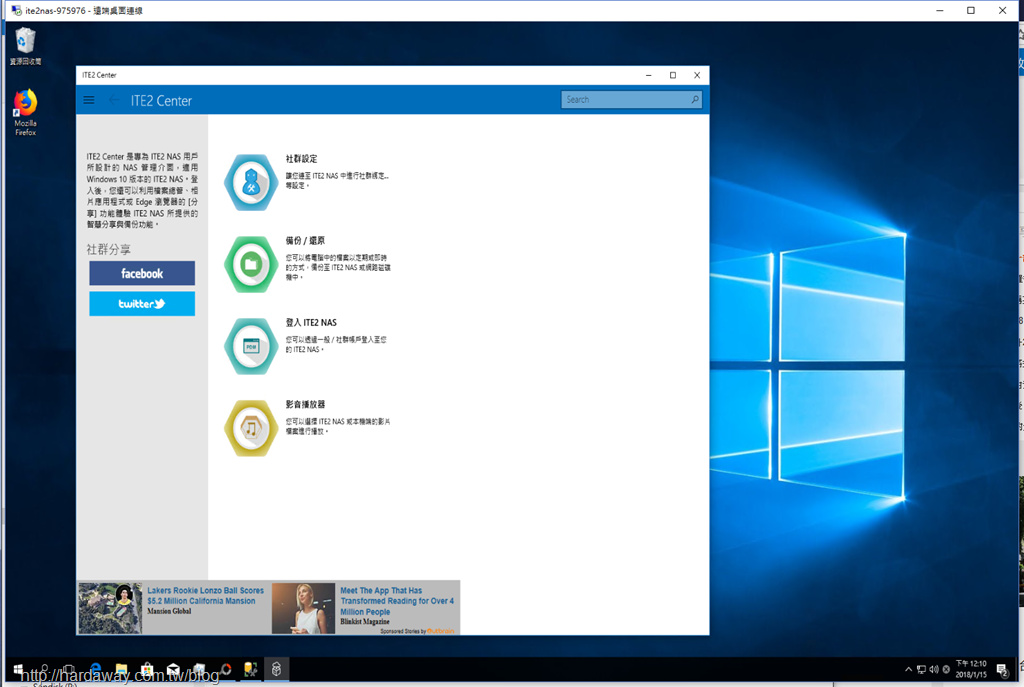Open the 登入 ITE2 NAS hexagon icon
Image resolution: width=1024 pixels, height=687 pixels.
coord(251,346)
